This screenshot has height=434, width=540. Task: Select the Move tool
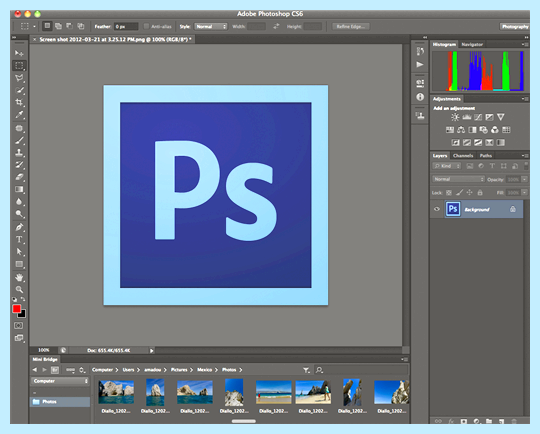tap(19, 53)
